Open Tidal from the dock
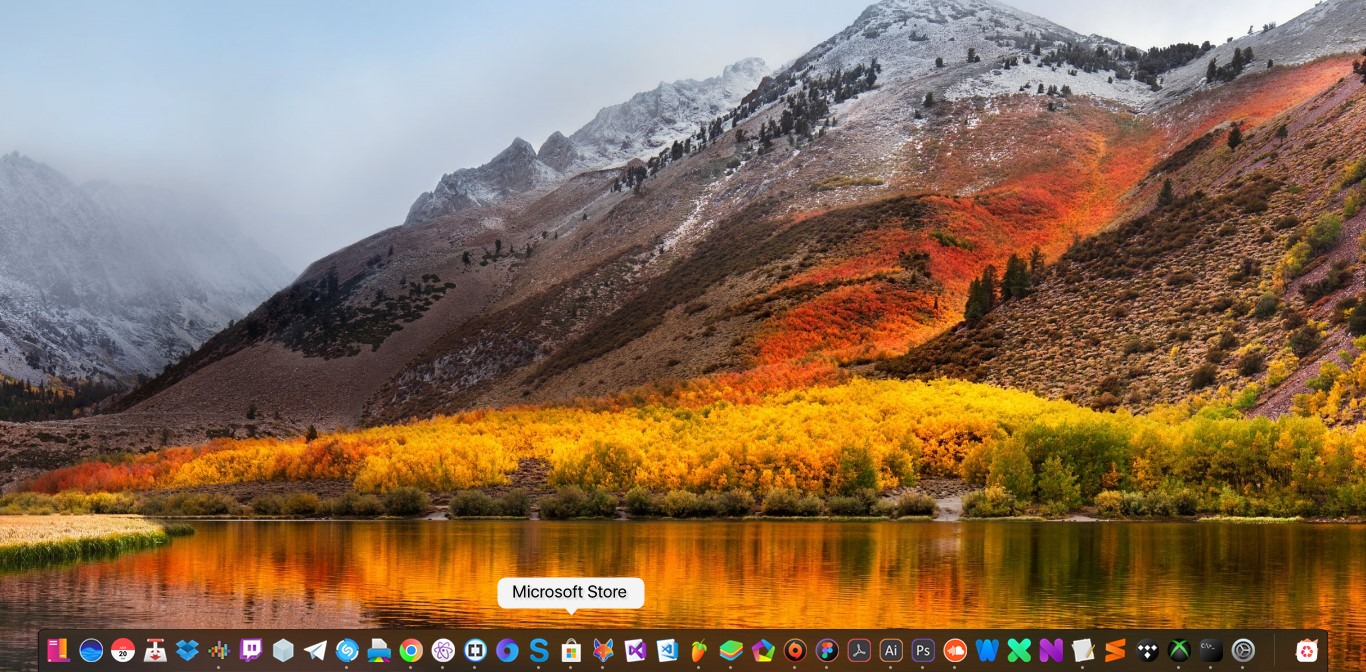1366x672 pixels. [x=1147, y=650]
